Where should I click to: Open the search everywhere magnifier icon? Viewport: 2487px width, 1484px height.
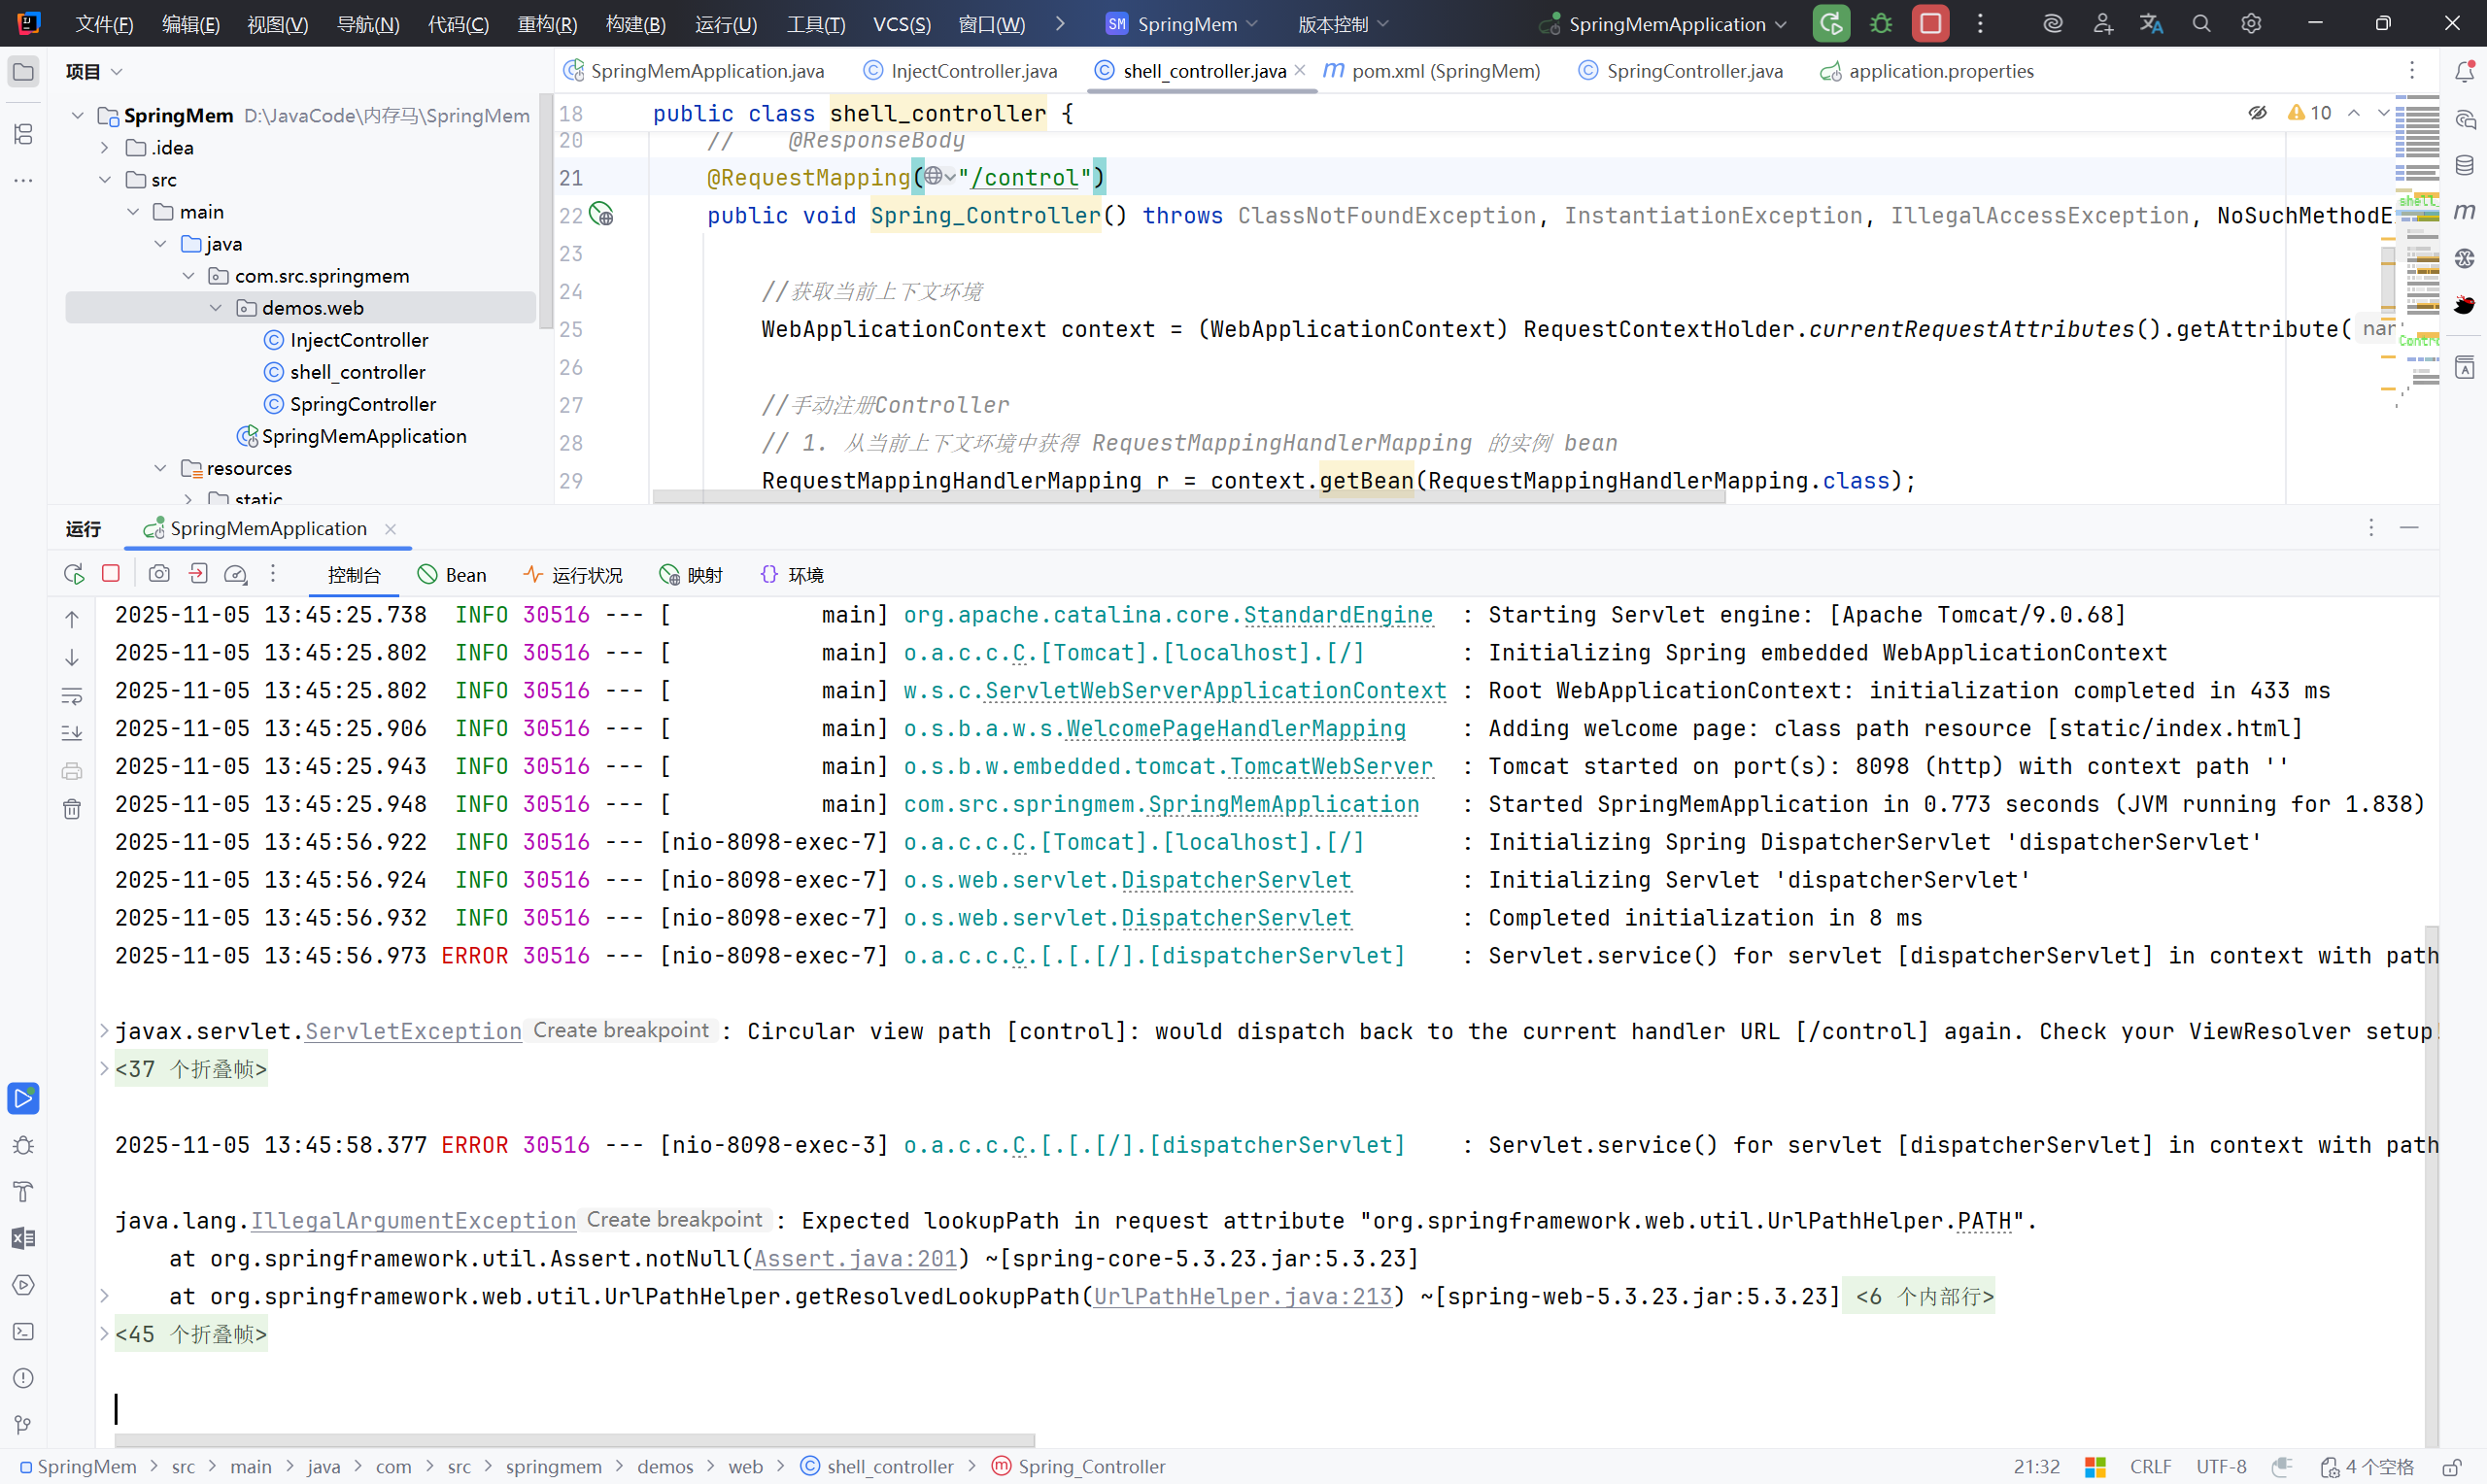2201,24
